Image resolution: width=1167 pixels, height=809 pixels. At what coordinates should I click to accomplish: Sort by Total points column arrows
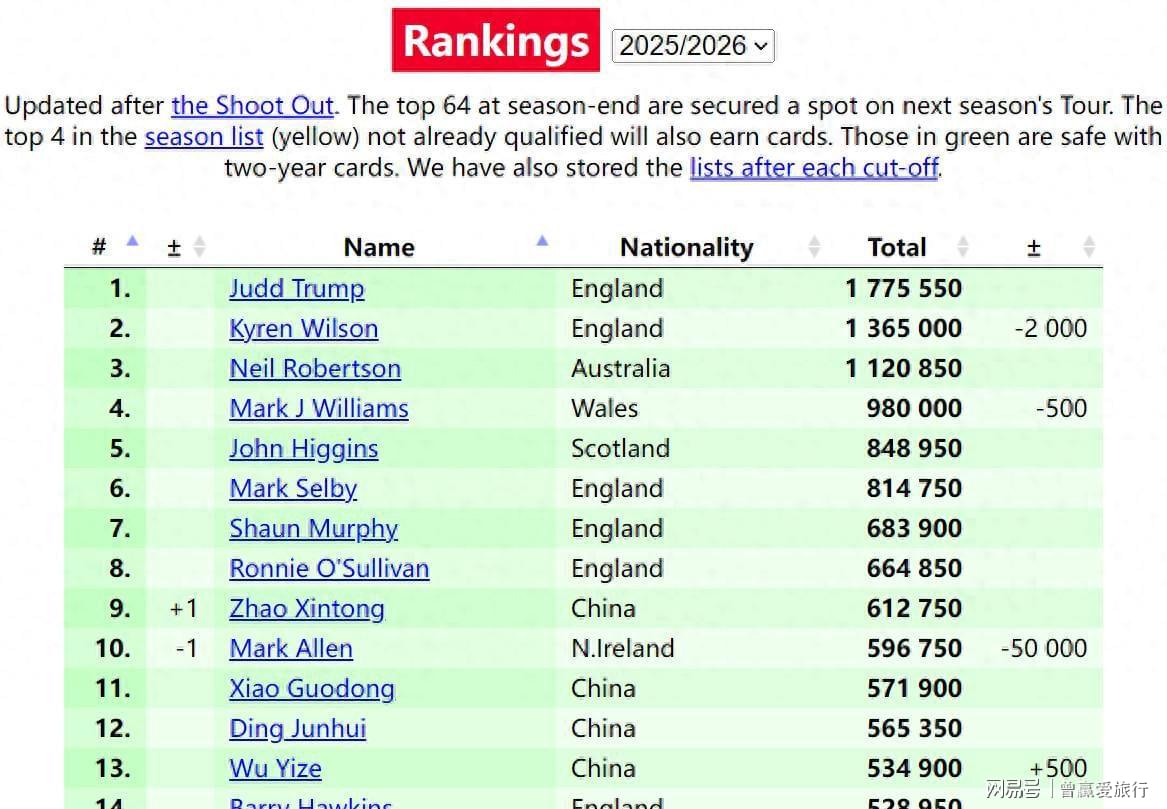[963, 247]
